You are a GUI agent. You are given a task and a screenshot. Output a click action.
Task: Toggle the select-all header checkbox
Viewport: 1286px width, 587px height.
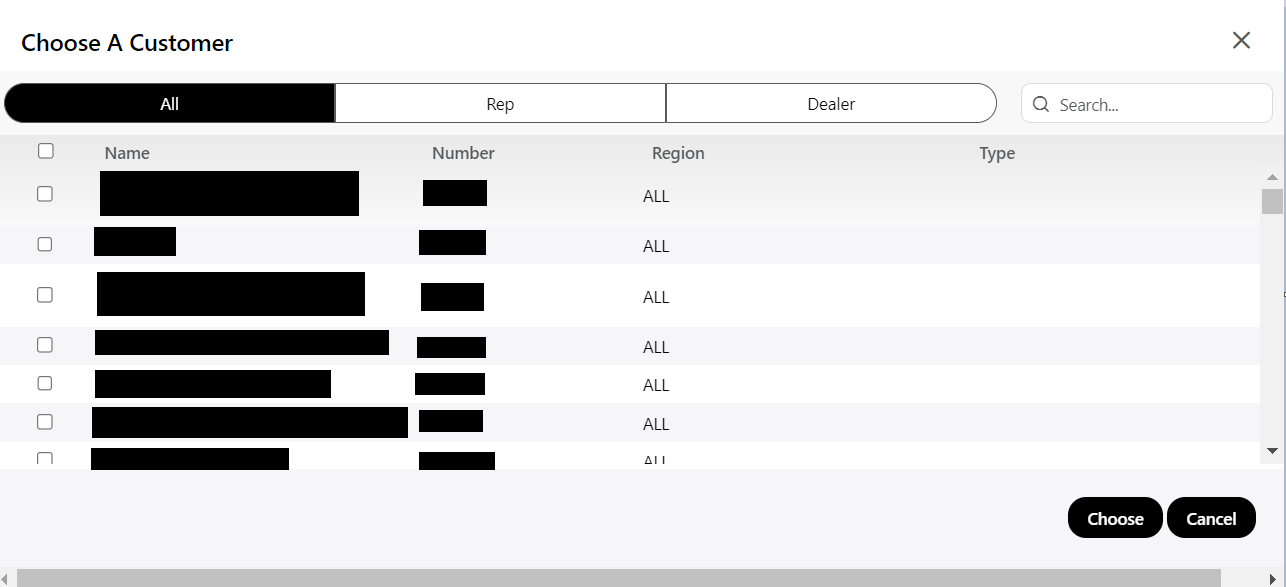[x=45, y=151]
